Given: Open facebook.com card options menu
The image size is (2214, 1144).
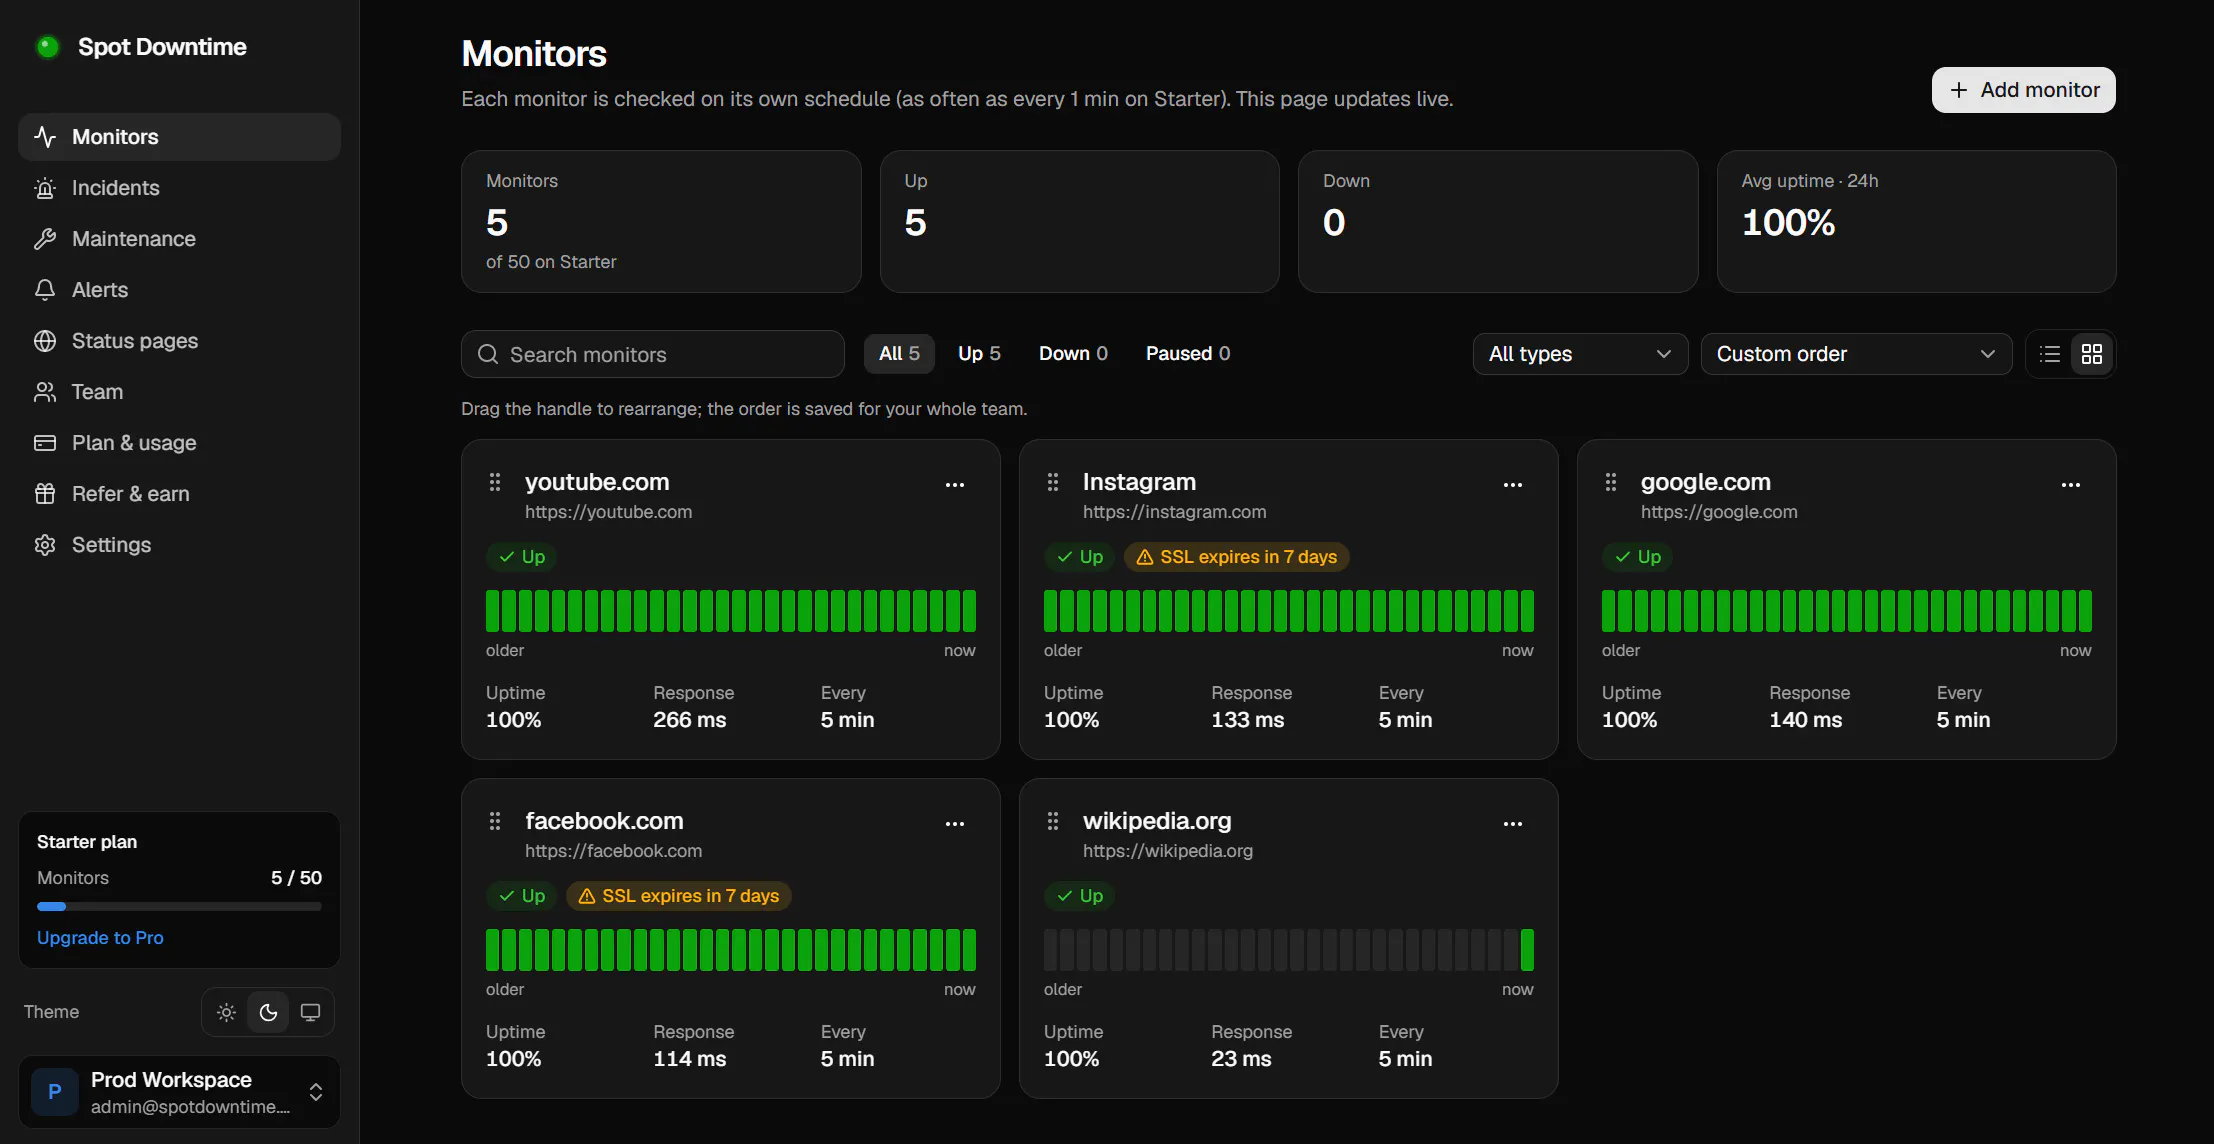Looking at the screenshot, I should tap(955, 824).
